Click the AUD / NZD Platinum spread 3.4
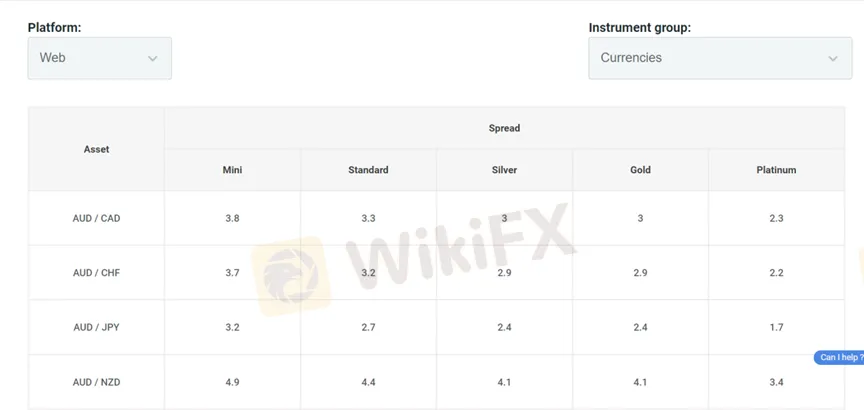Viewport: 864px width, 410px height. tap(776, 382)
